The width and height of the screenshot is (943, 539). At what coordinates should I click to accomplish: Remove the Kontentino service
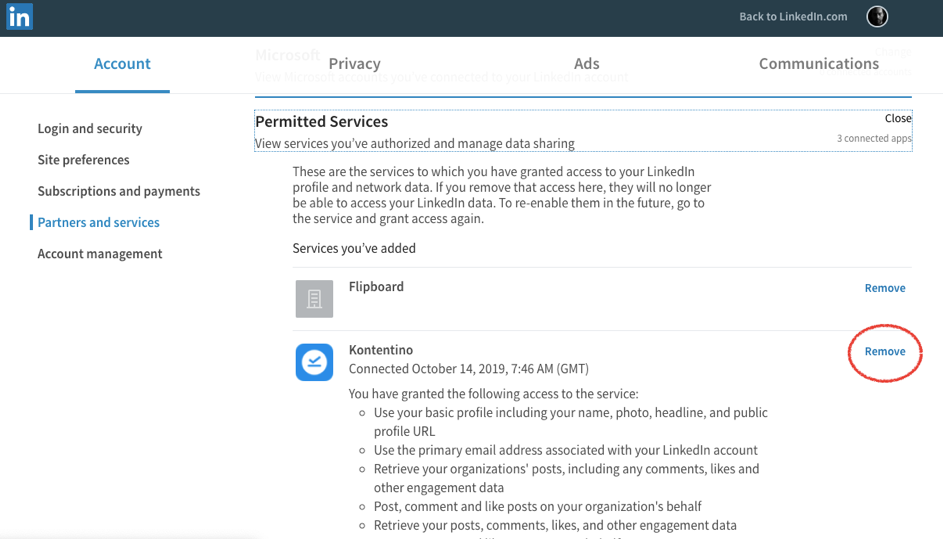885,351
